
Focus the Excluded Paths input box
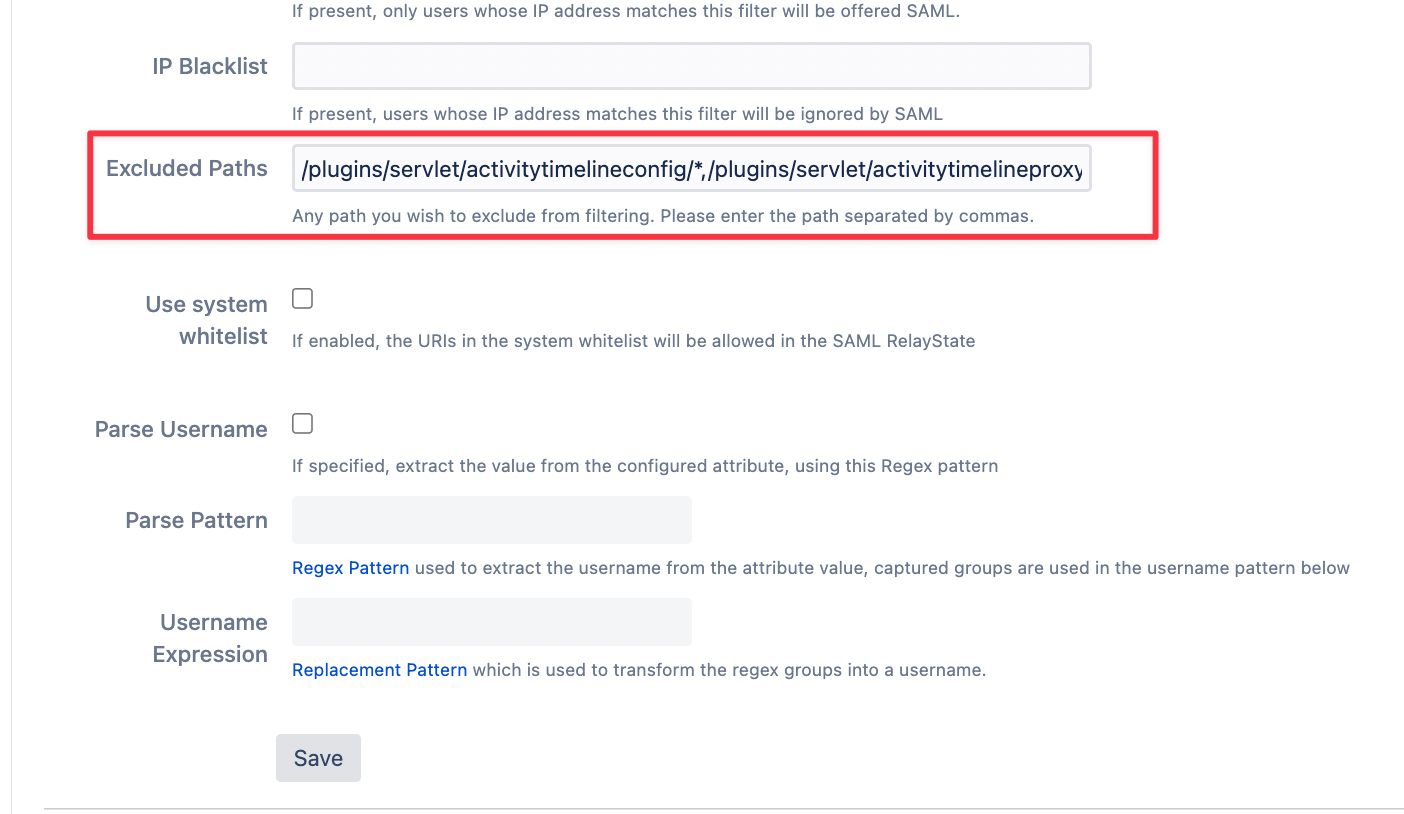point(690,169)
